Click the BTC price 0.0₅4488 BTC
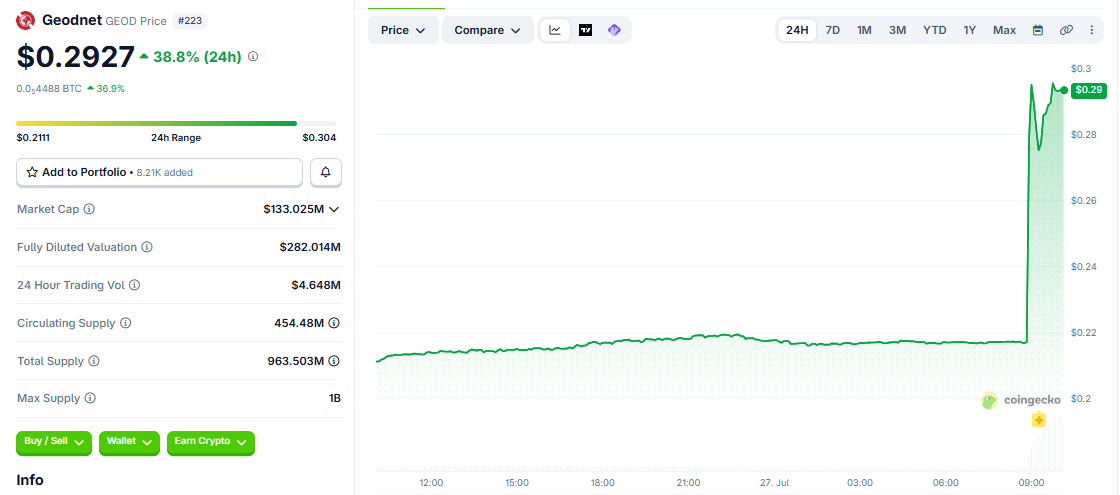1120x495 pixels. [49, 89]
